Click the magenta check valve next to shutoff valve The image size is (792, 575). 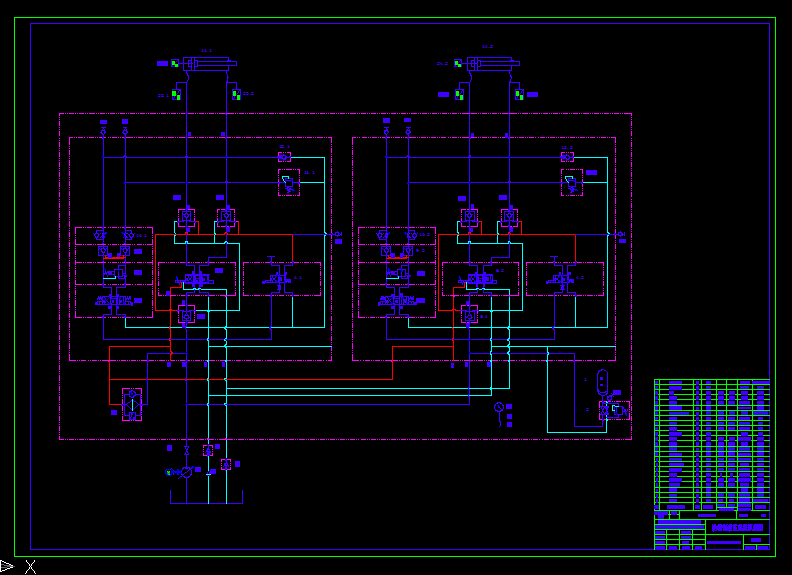pyautogui.click(x=208, y=450)
